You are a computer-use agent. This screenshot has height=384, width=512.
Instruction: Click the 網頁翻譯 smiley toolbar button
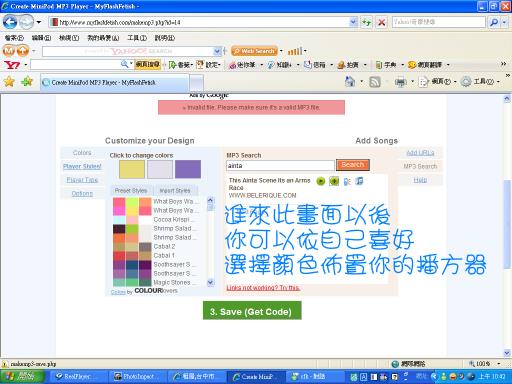pyautogui.click(x=425, y=65)
